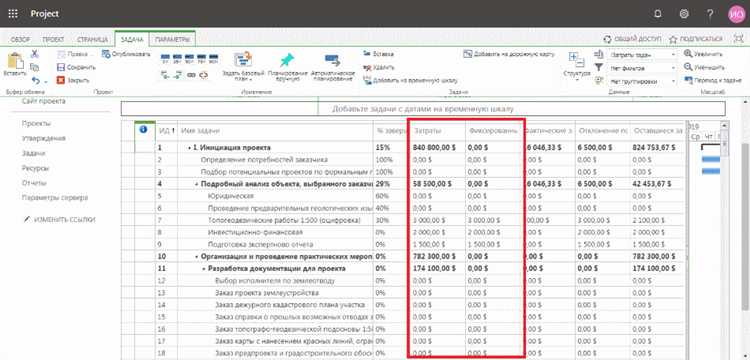Open Ресурсы in the left navigation
Image resolution: width=750 pixels, height=360 pixels.
coord(35,168)
